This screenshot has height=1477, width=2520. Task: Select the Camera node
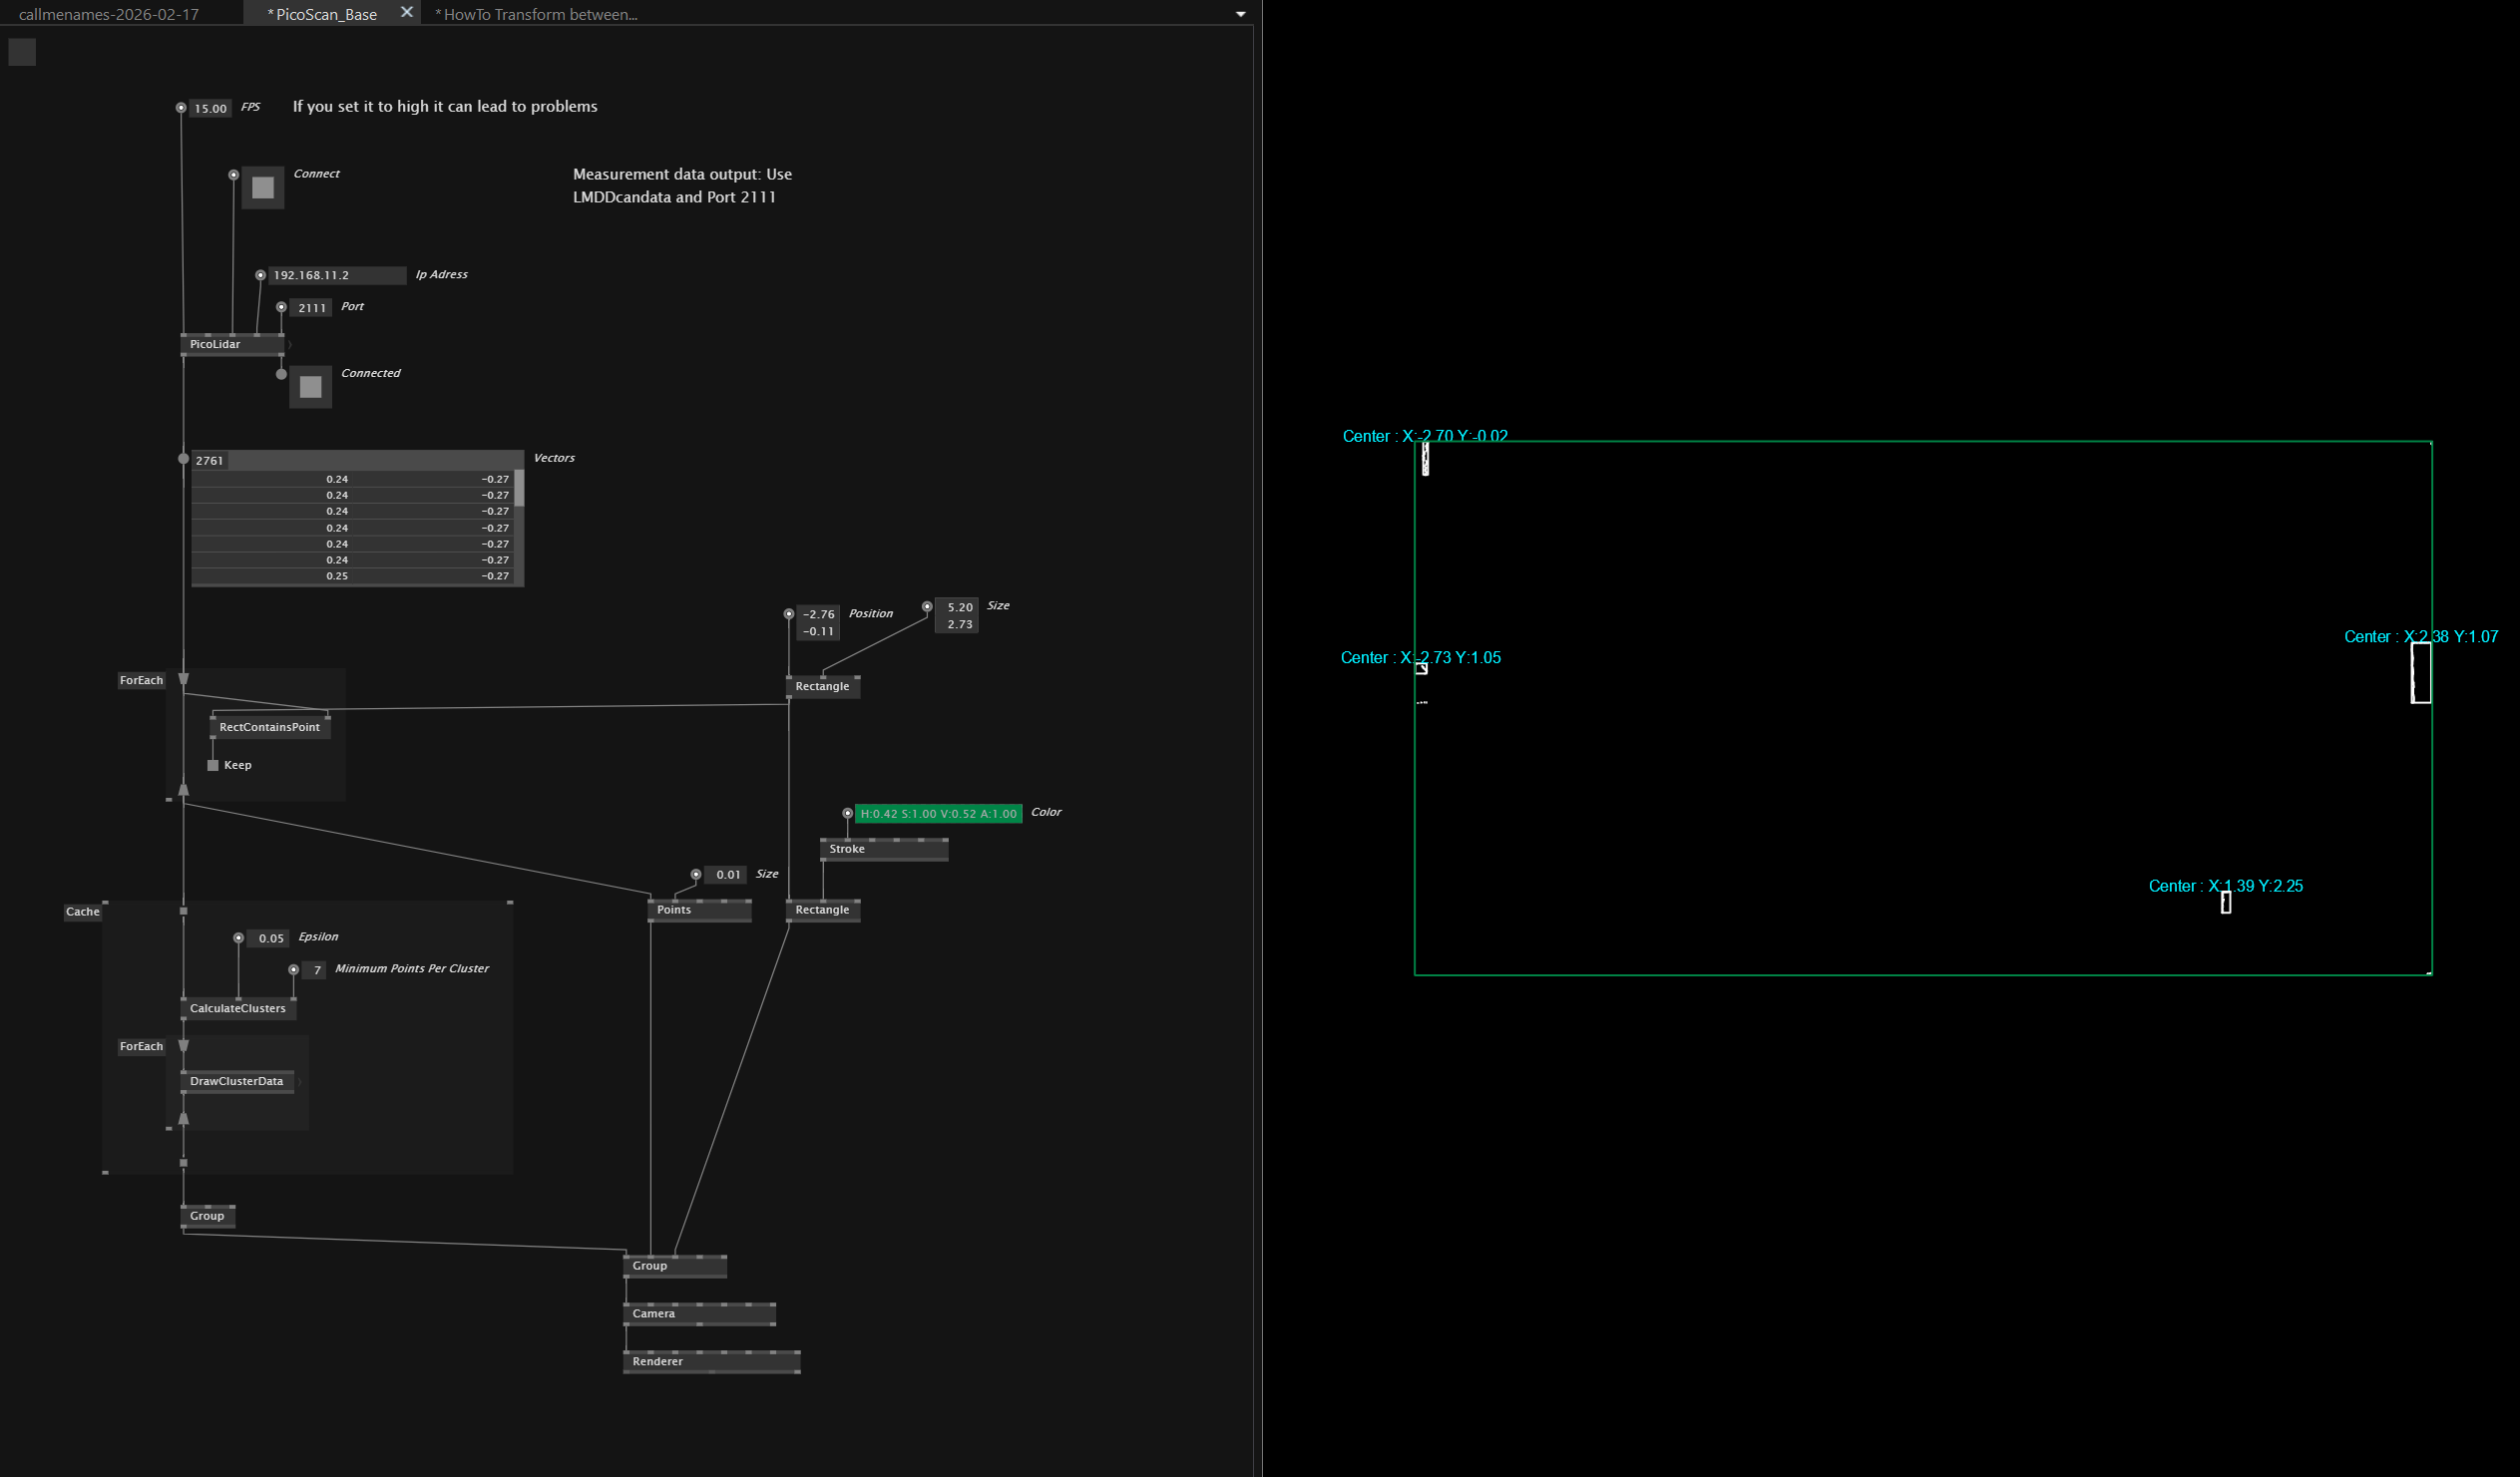653,1314
